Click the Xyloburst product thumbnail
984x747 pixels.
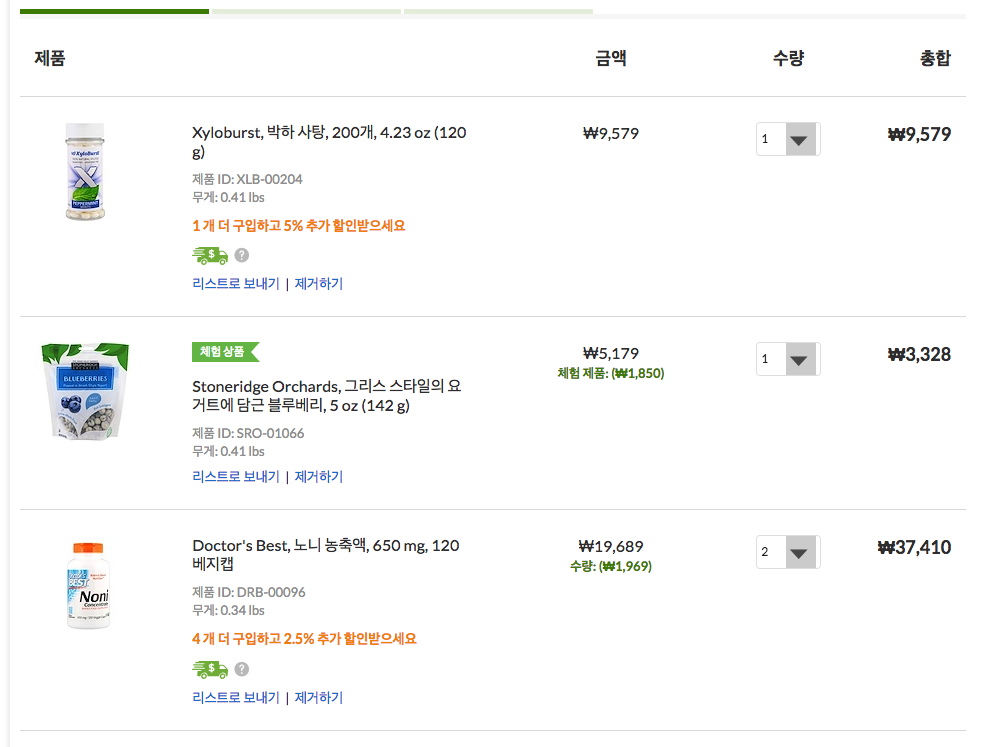(x=85, y=171)
